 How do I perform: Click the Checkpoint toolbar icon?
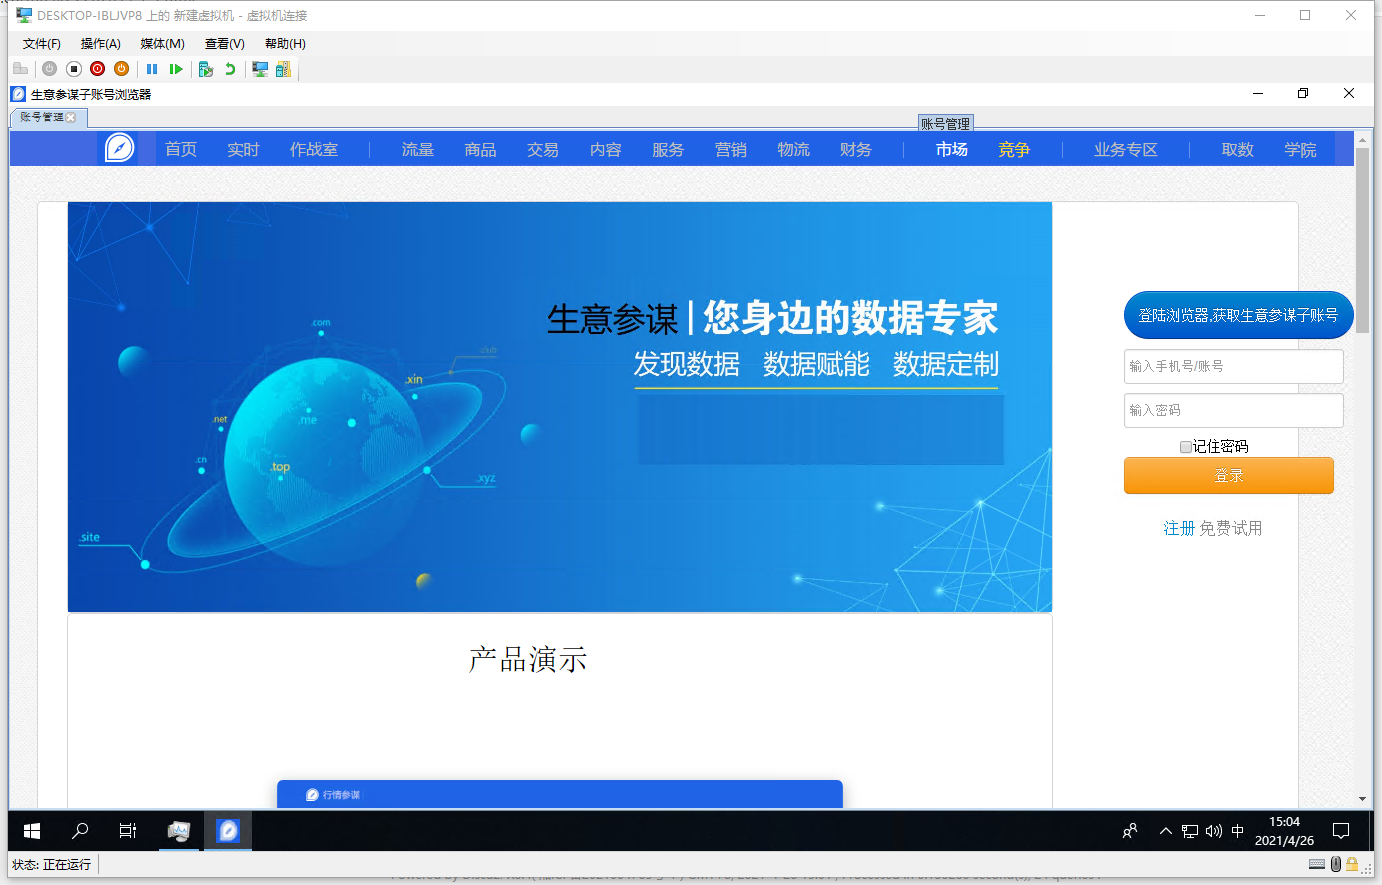tap(206, 69)
